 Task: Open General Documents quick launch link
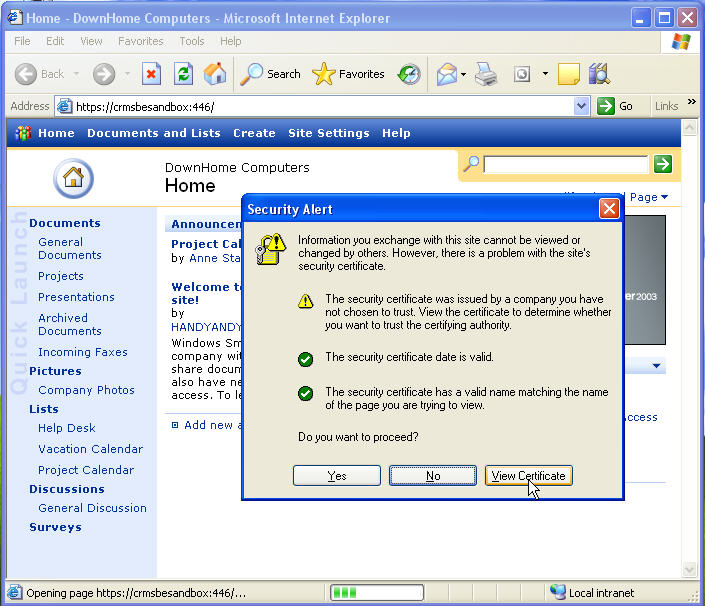[70, 249]
